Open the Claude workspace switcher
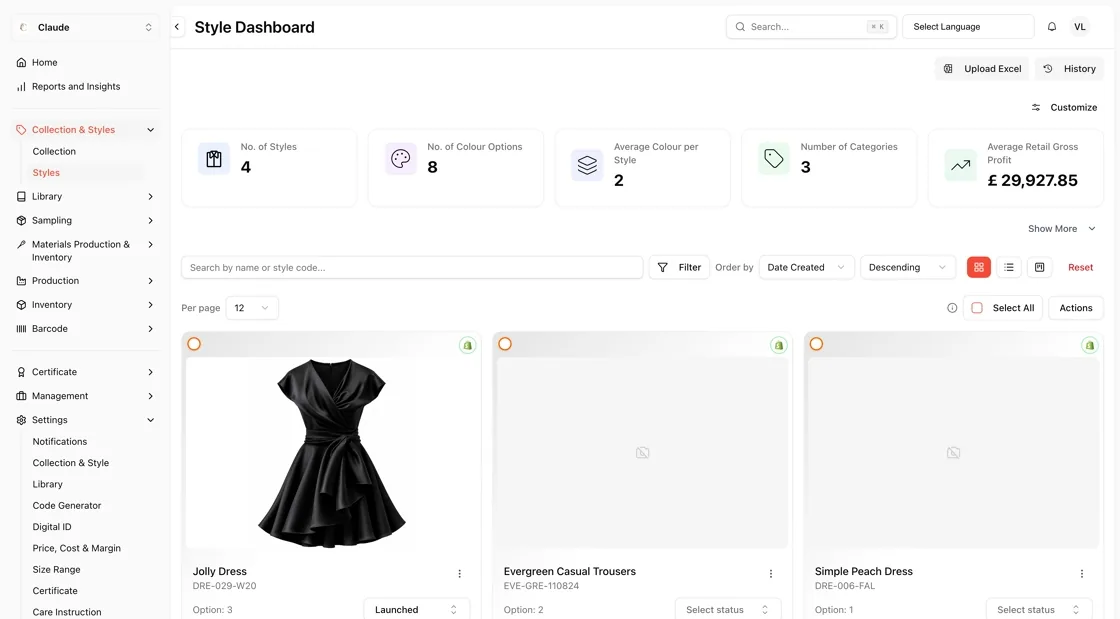This screenshot has width=1120, height=619. coord(85,27)
